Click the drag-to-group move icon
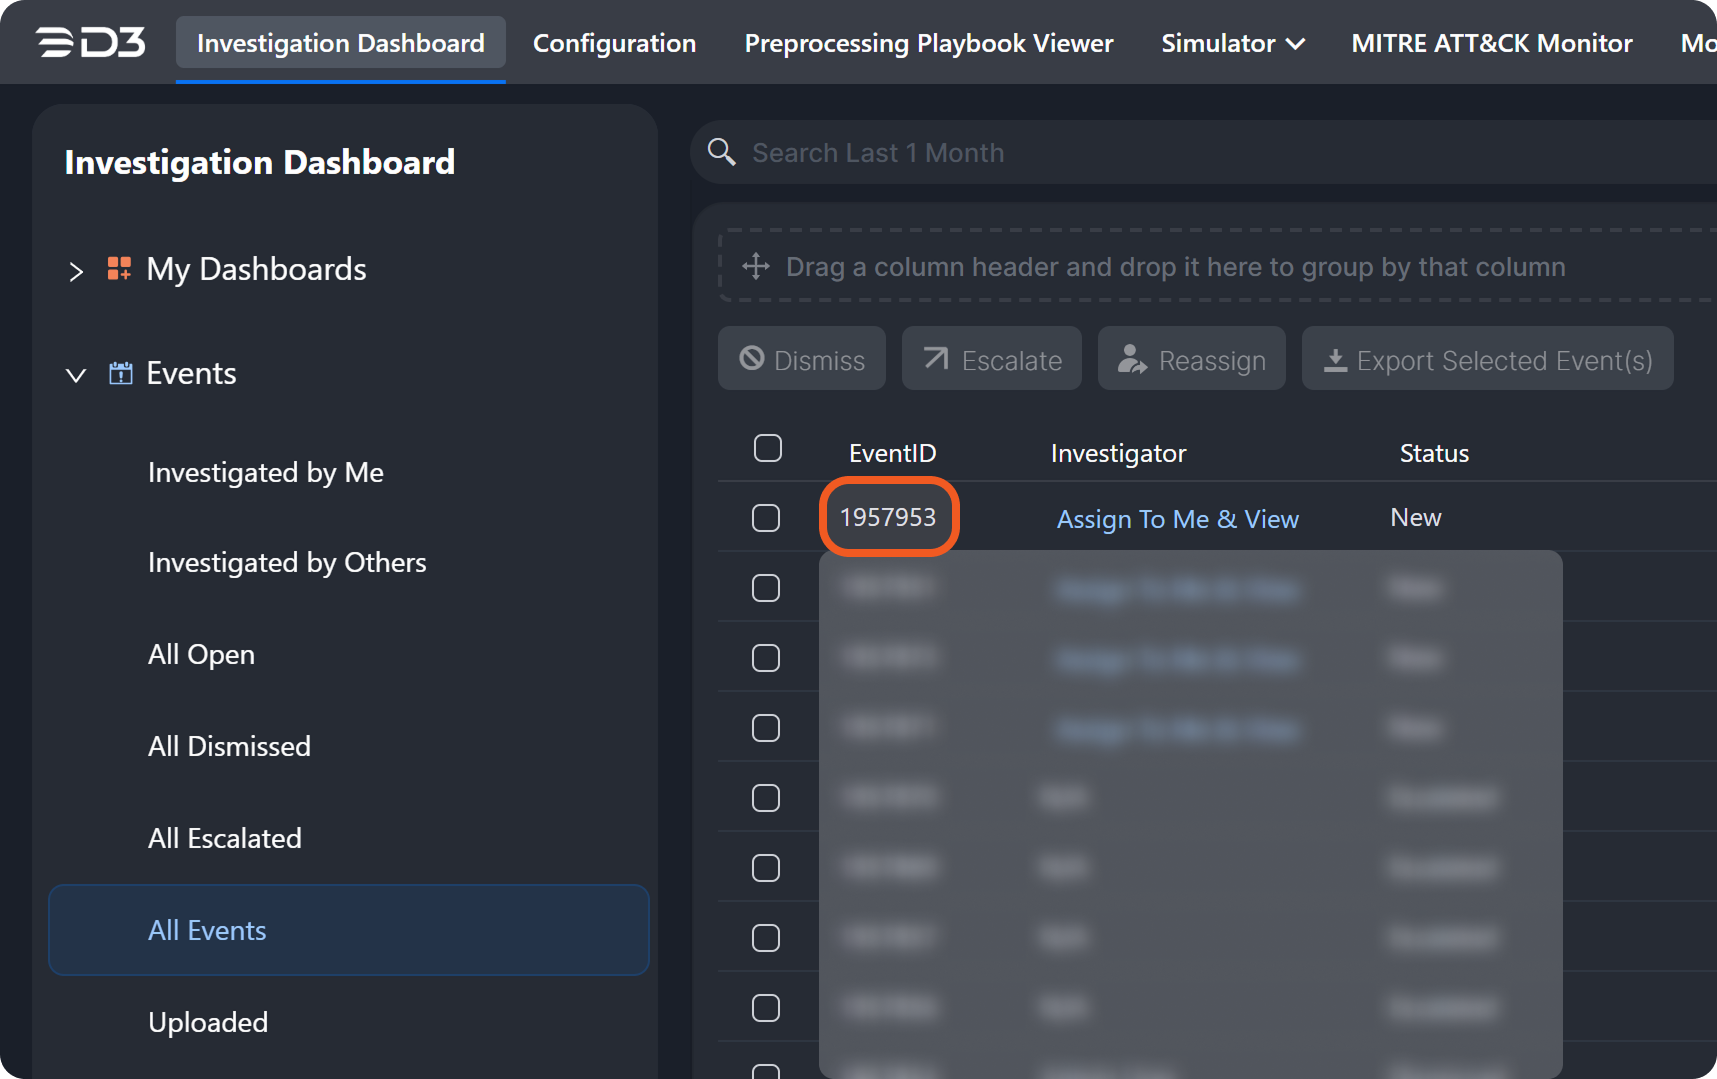The width and height of the screenshot is (1717, 1079). coord(756,266)
